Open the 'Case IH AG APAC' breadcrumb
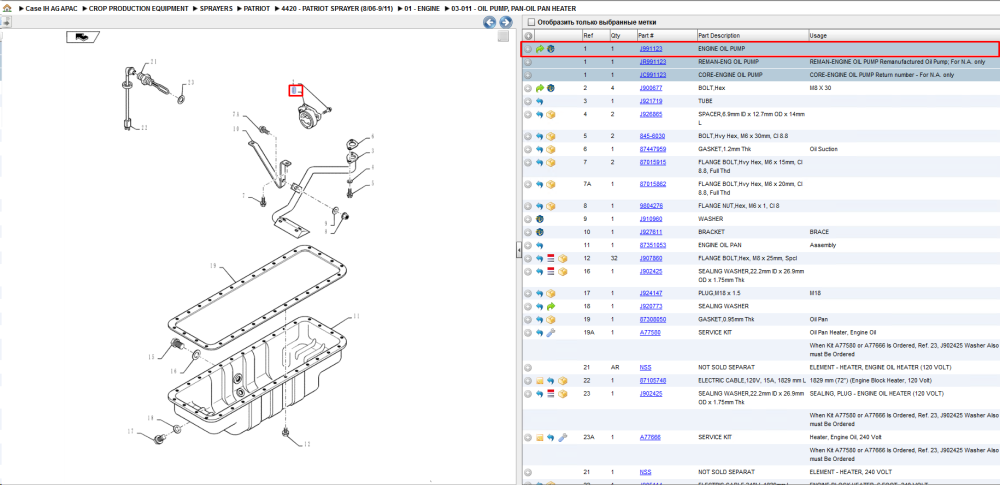 point(54,9)
